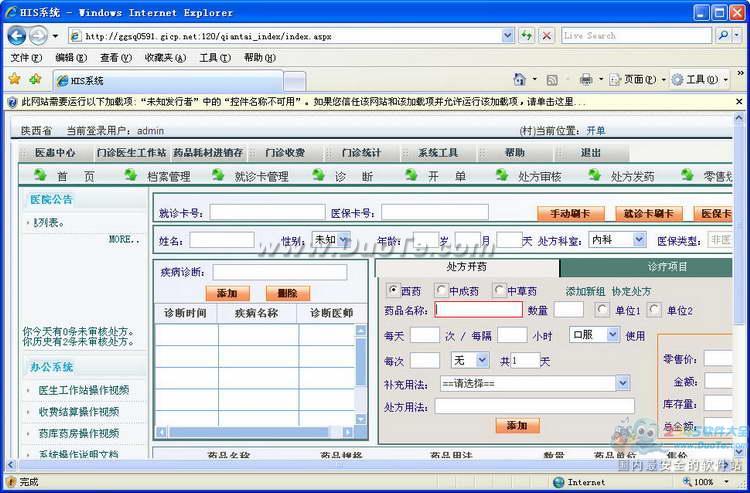Click the Stop loading red X icon
This screenshot has width=750, height=493.
(x=546, y=35)
